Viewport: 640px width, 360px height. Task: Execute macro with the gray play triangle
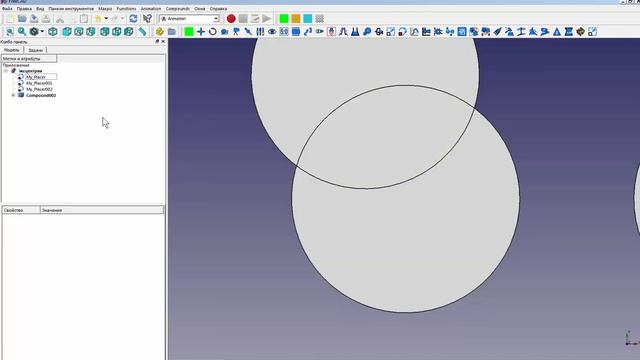pos(267,19)
